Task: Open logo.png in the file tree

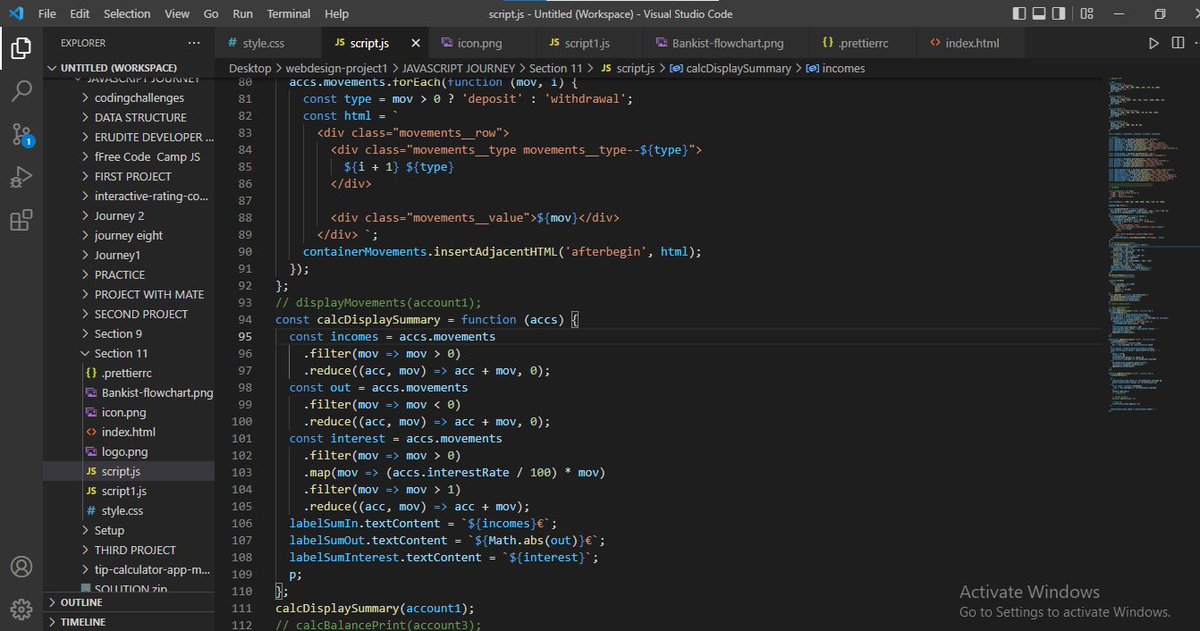Action: [x=125, y=452]
